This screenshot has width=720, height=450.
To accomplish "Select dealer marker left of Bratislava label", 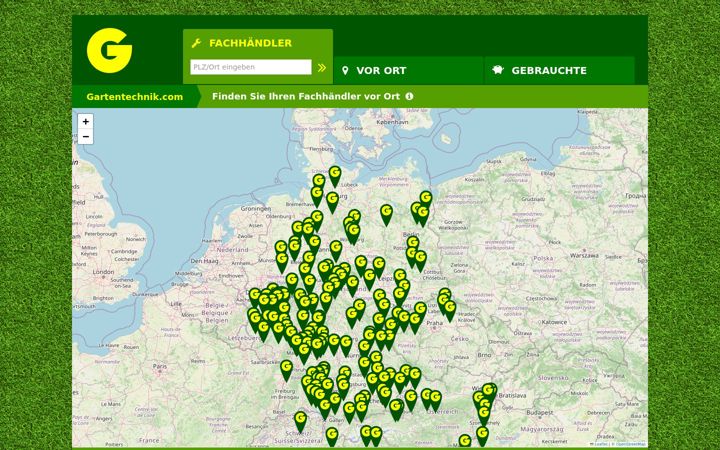I will tap(489, 394).
